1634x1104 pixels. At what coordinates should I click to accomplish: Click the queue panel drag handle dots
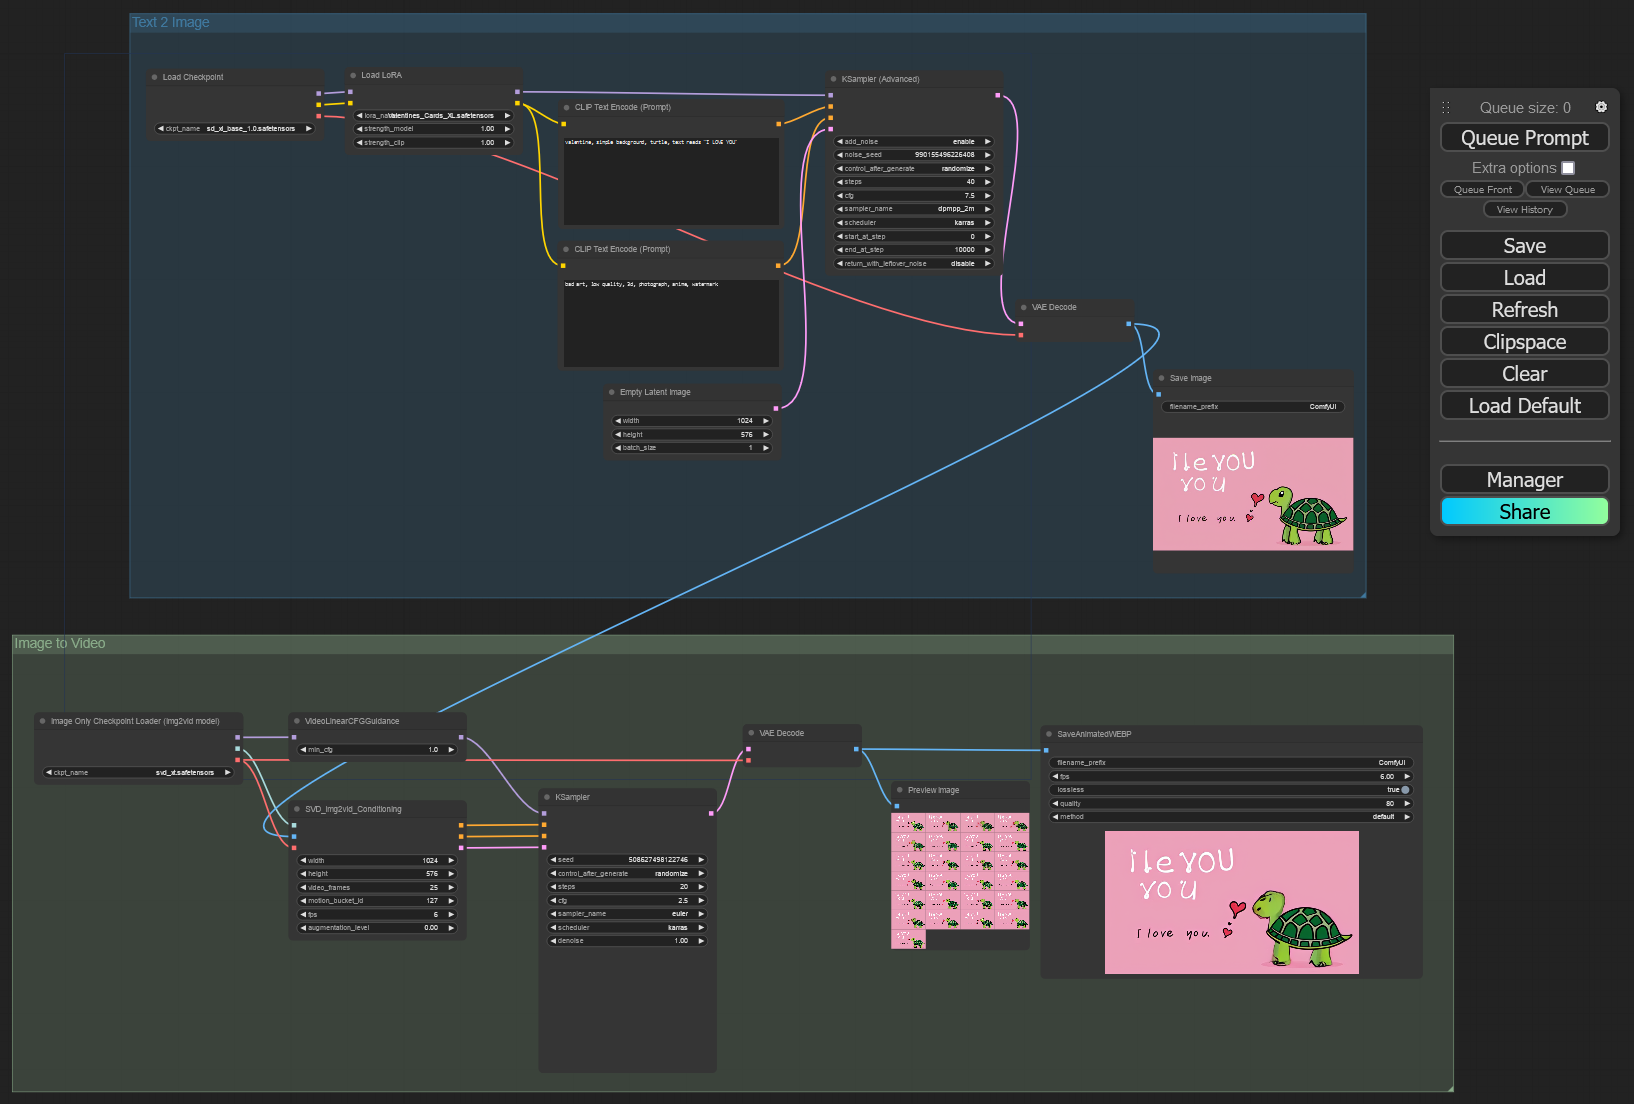coord(1445,107)
